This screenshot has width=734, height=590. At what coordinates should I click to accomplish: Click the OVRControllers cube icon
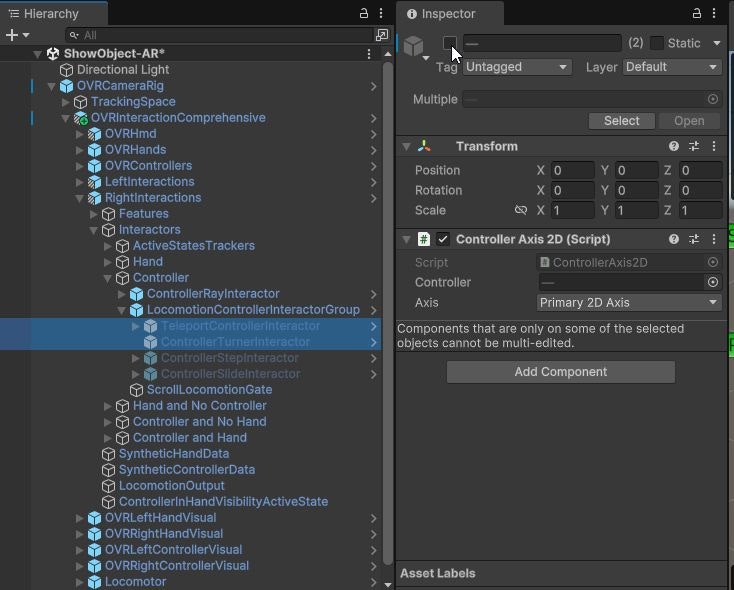point(95,166)
